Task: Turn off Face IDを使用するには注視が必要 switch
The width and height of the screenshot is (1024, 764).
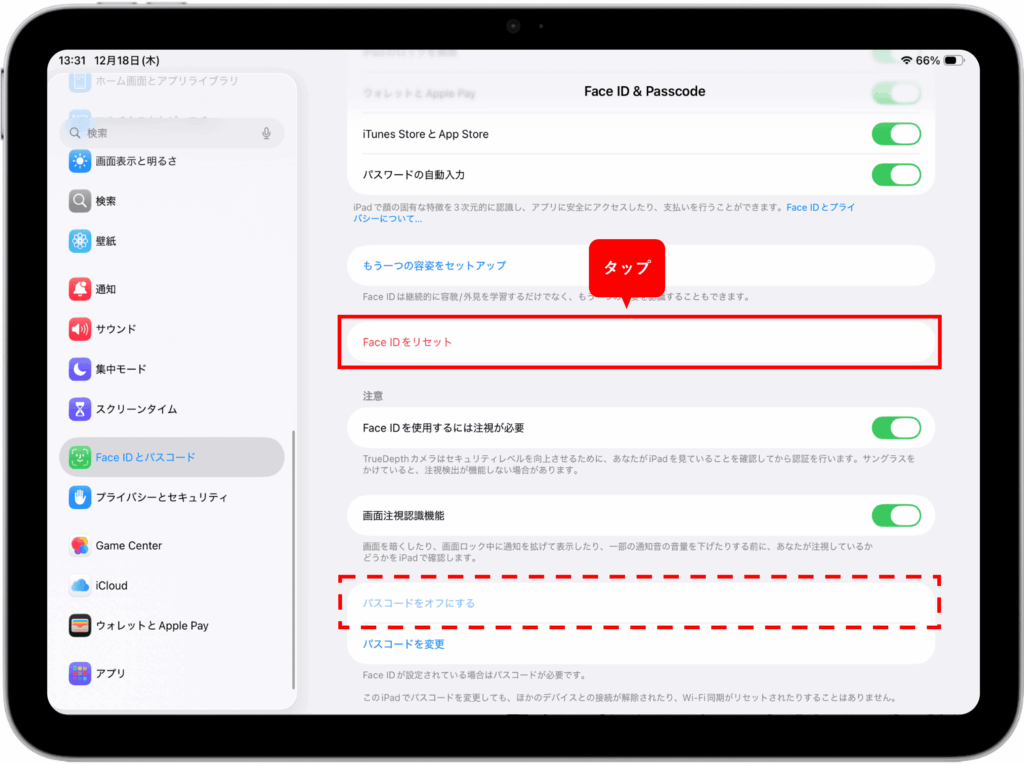Action: pyautogui.click(x=895, y=428)
